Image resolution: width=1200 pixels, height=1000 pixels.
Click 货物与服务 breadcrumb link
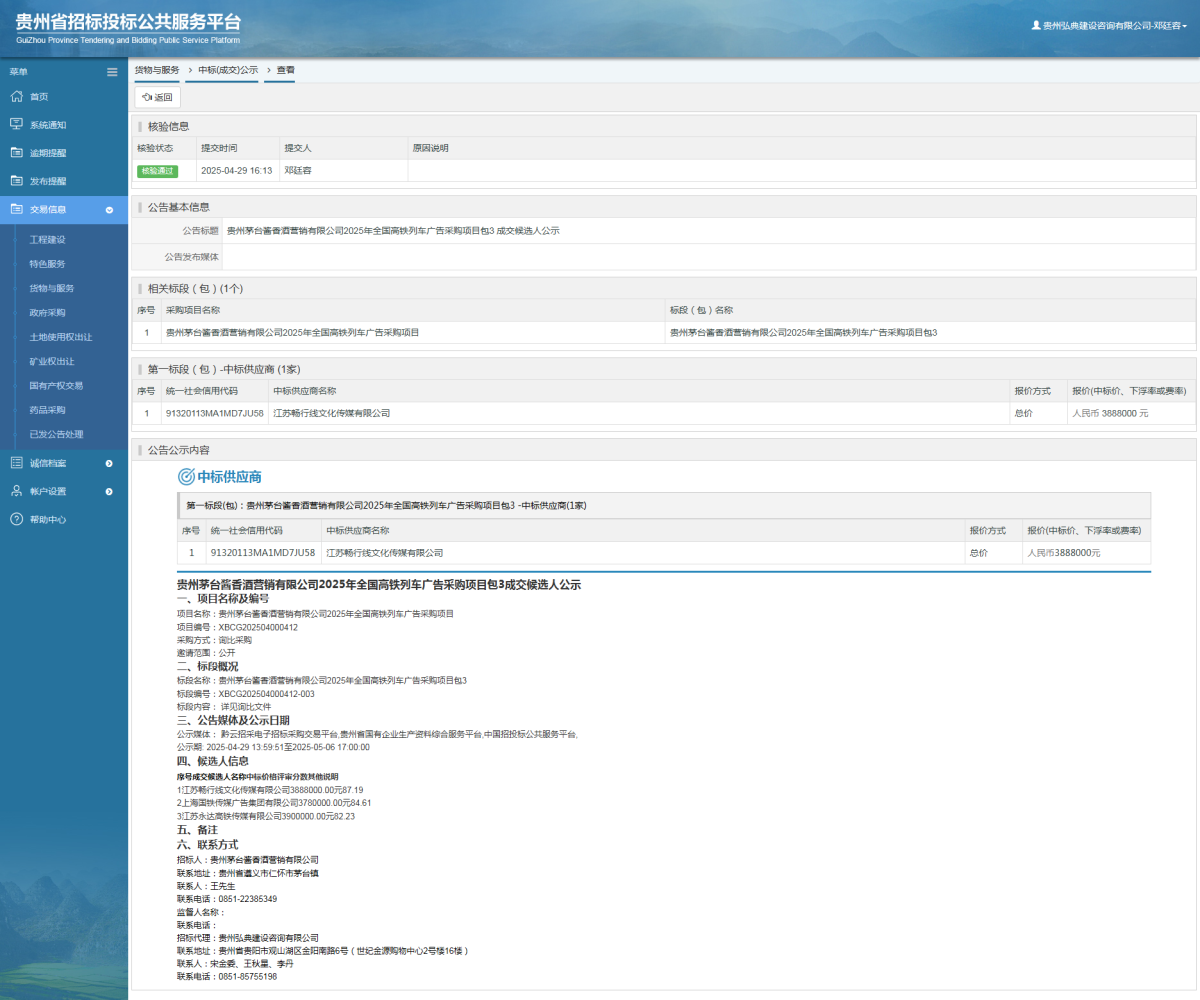pyautogui.click(x=157, y=70)
